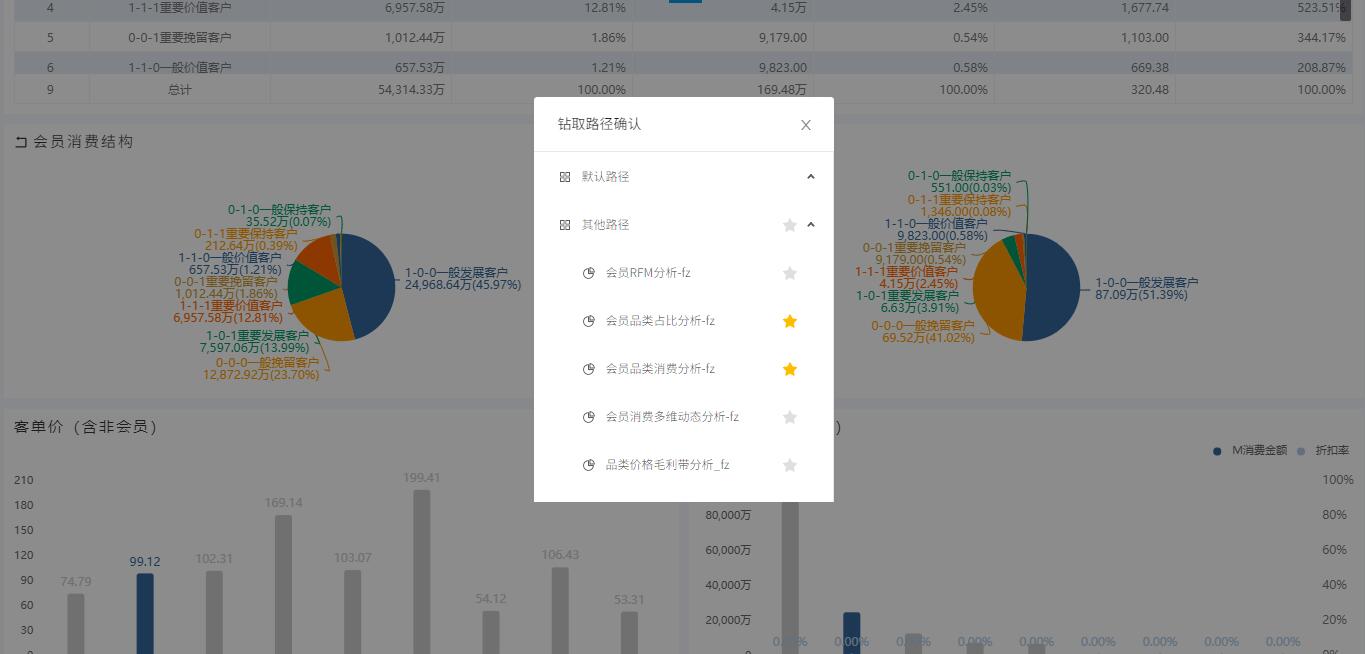Click the pie chart icon beside 会员RFM分析-fz
This screenshot has height=654, width=1365.
click(x=588, y=272)
